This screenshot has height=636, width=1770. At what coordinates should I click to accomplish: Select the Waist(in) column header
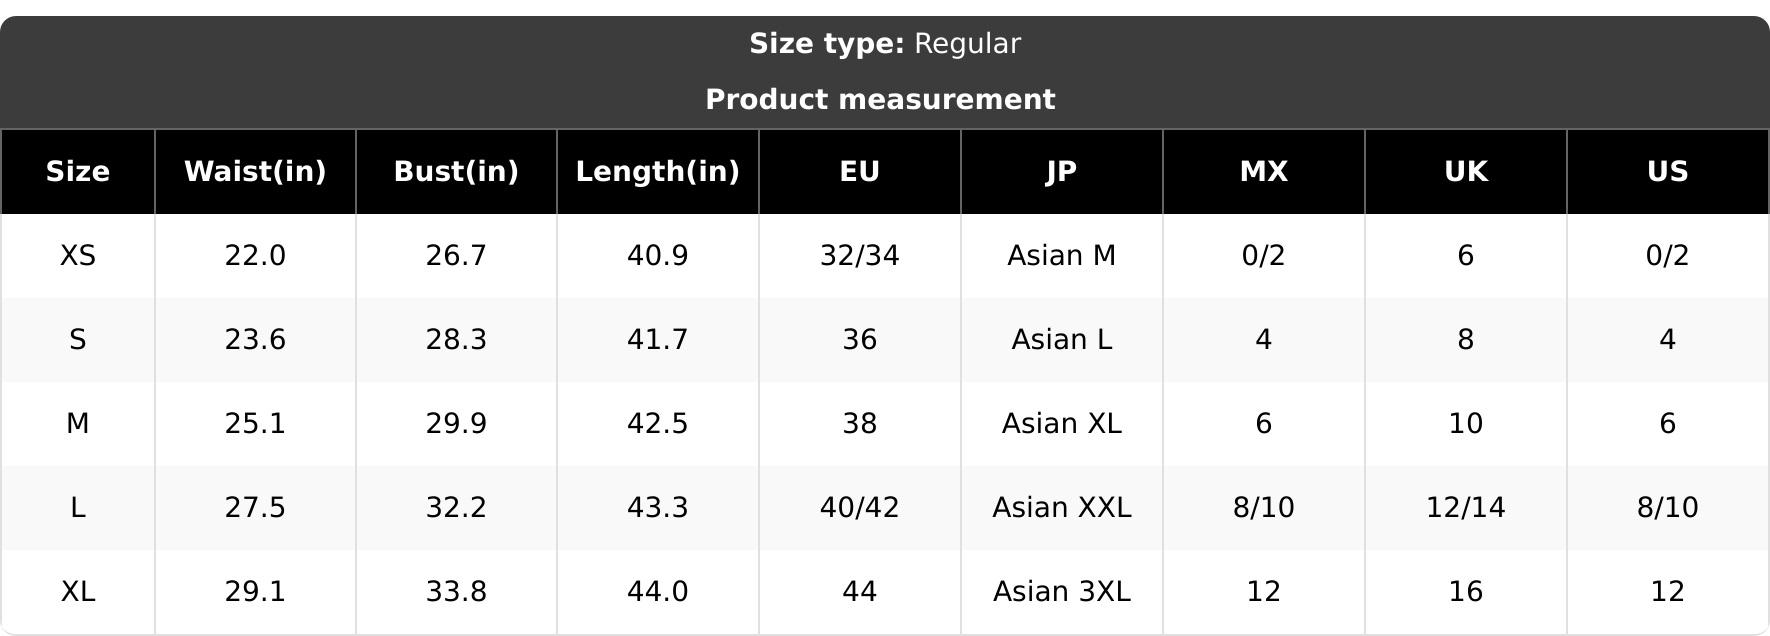(255, 171)
